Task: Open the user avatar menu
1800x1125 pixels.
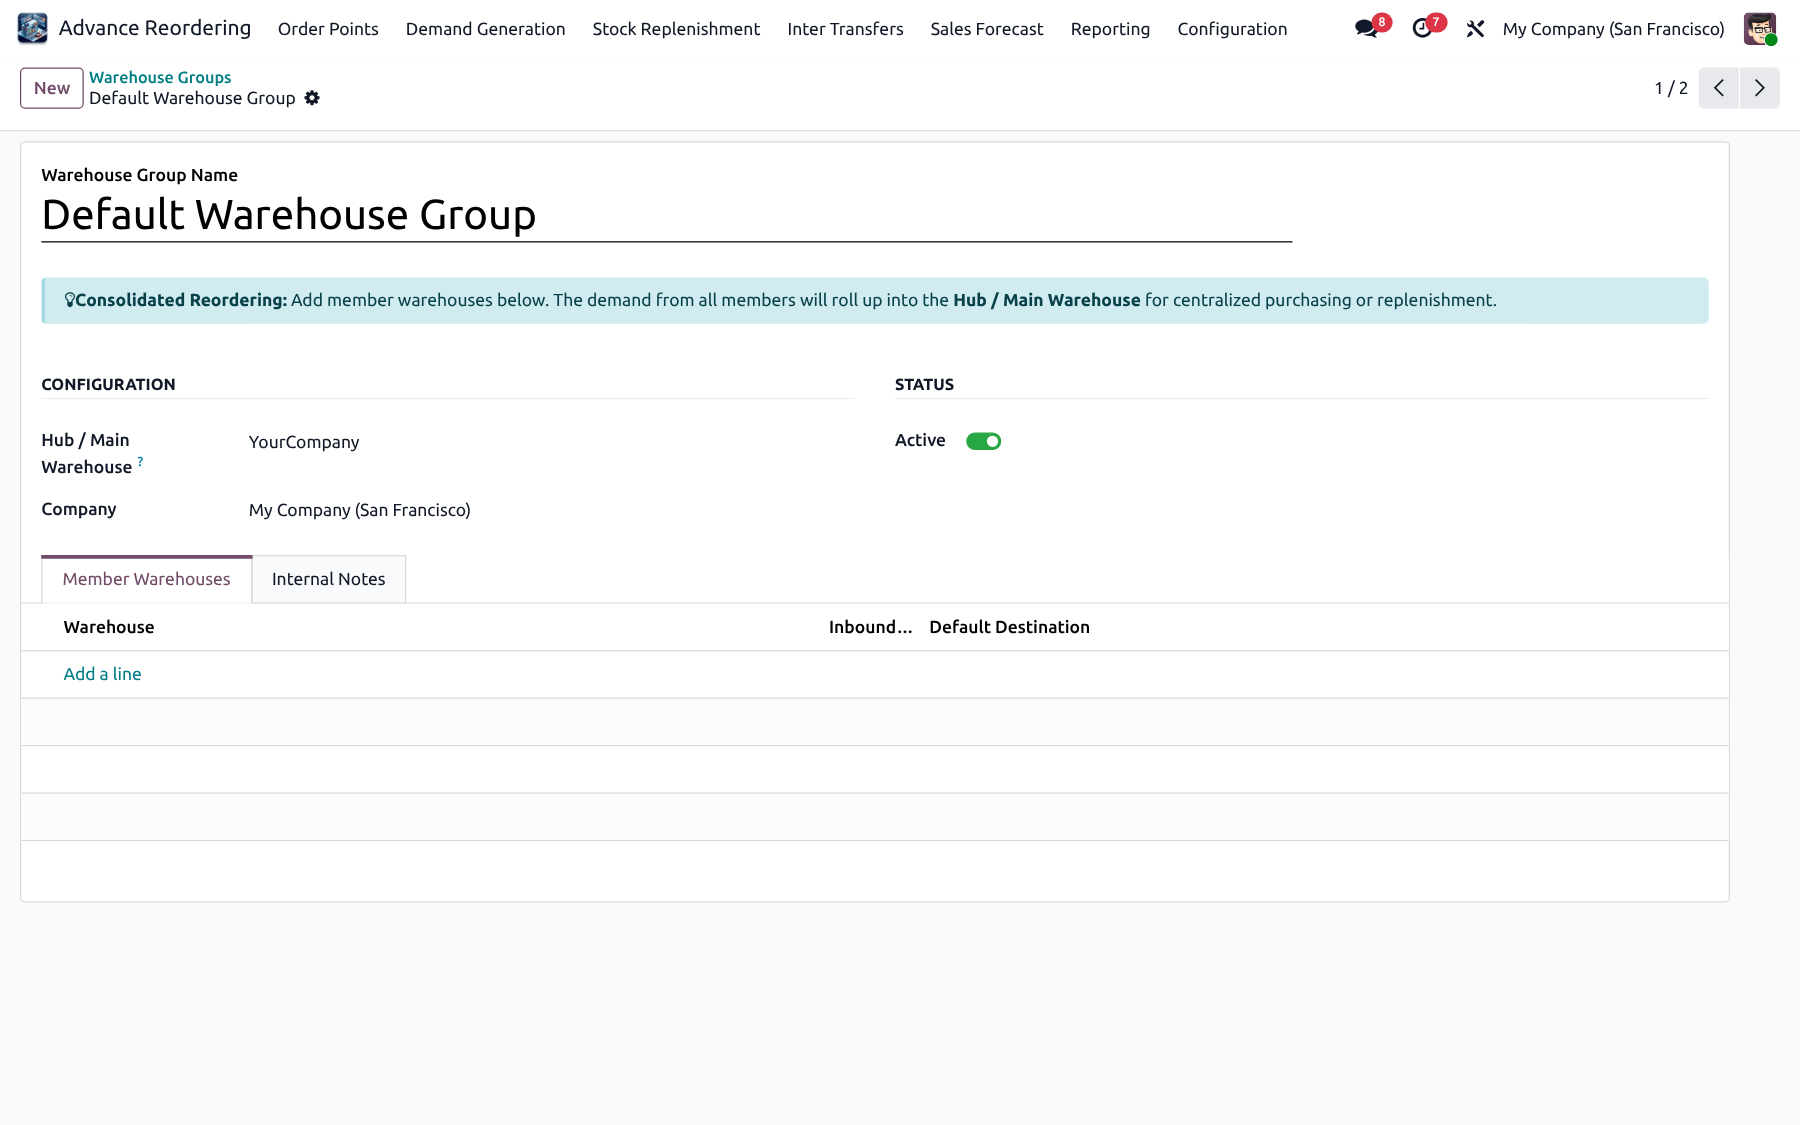Action: pos(1760,29)
